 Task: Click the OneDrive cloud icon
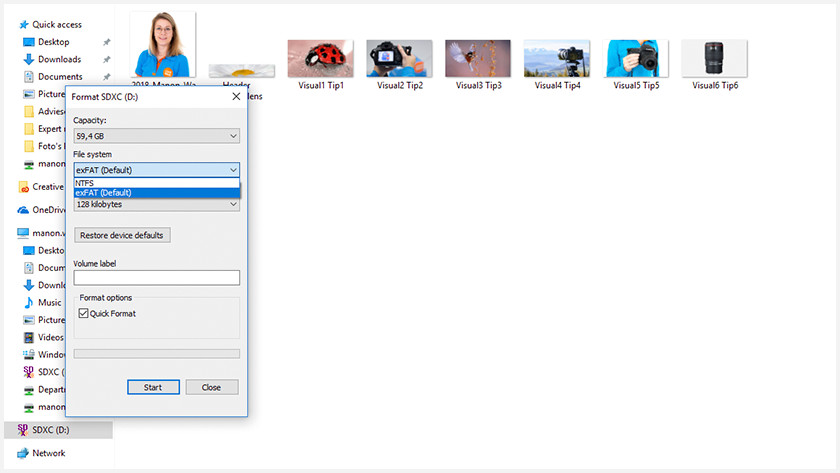pyautogui.click(x=23, y=210)
